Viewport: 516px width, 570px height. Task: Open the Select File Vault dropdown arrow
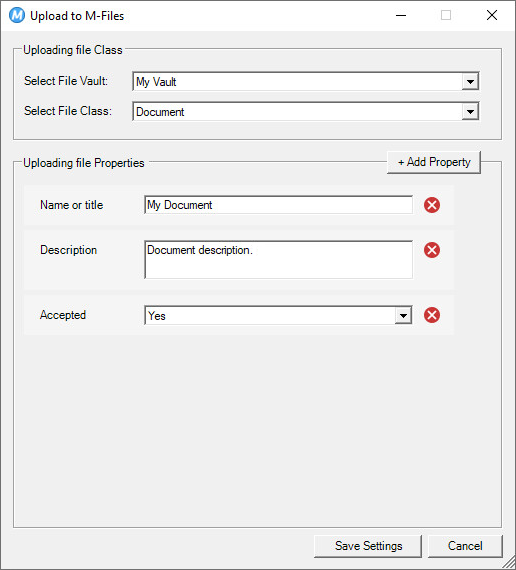(x=470, y=81)
